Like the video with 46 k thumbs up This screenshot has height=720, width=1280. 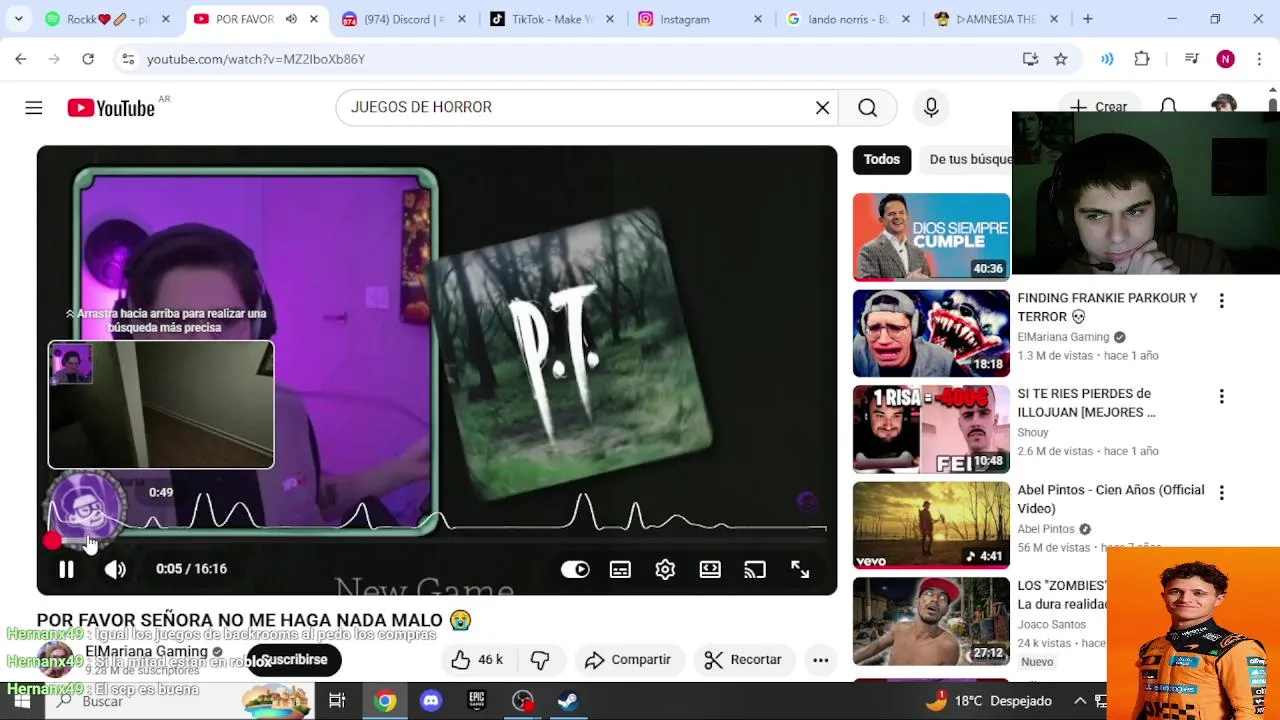click(476, 660)
